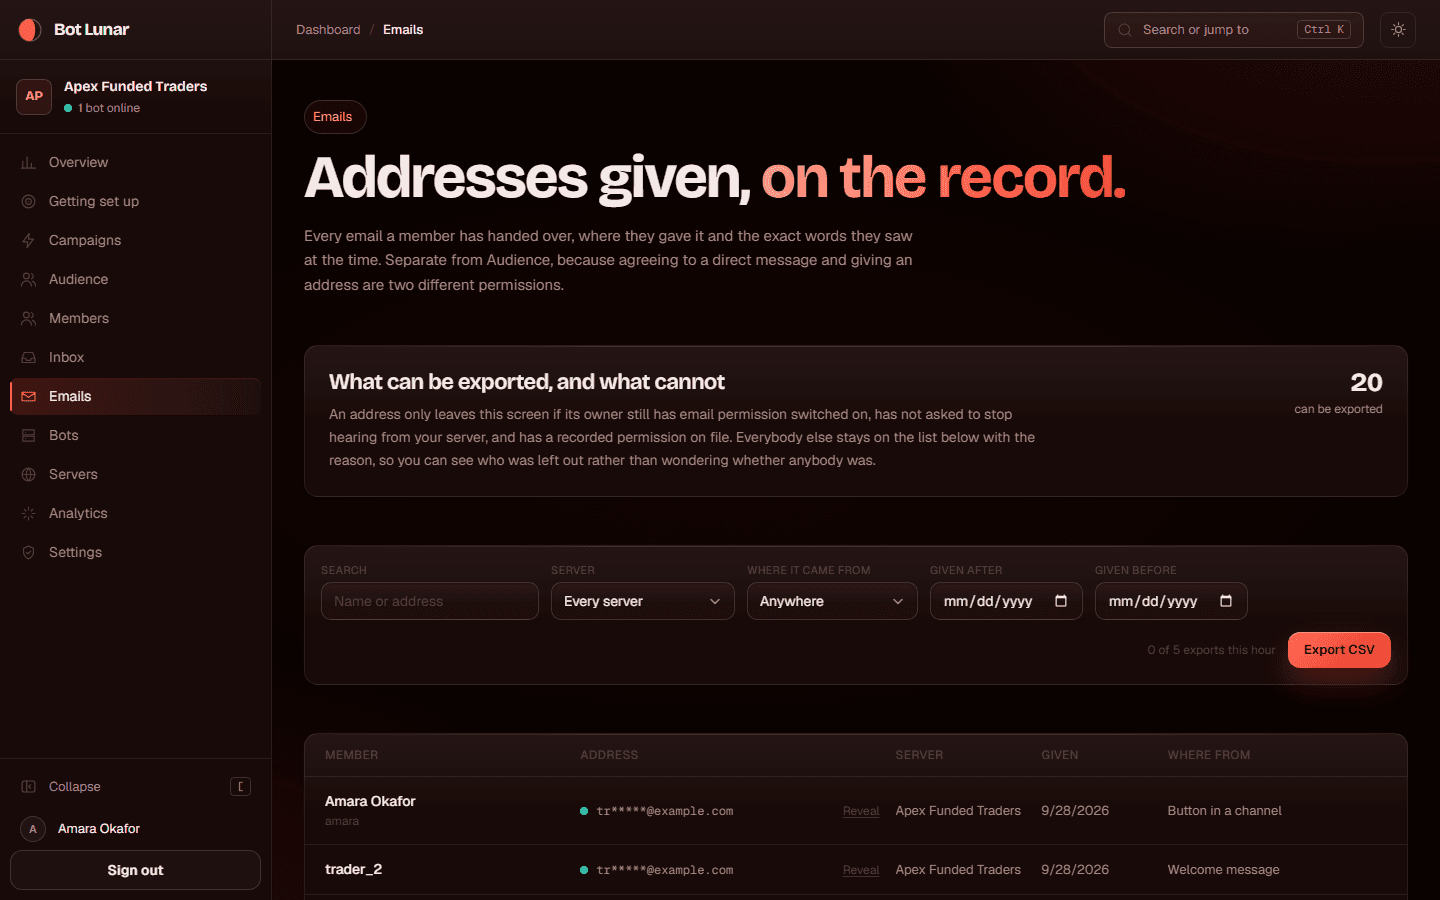Open the Given Before calendar picker icon
The height and width of the screenshot is (900, 1440).
point(1226,601)
